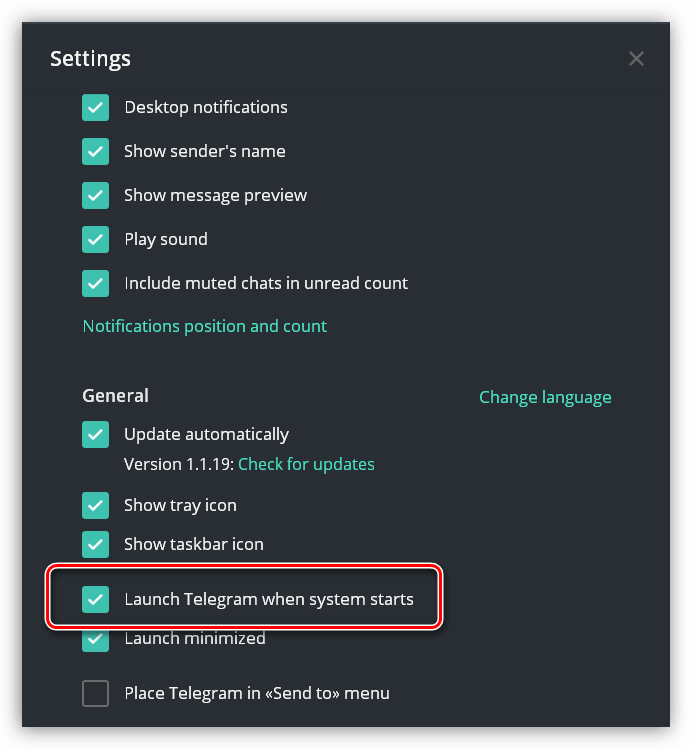Click the Change language link
This screenshot has width=692, height=749.
coord(545,397)
